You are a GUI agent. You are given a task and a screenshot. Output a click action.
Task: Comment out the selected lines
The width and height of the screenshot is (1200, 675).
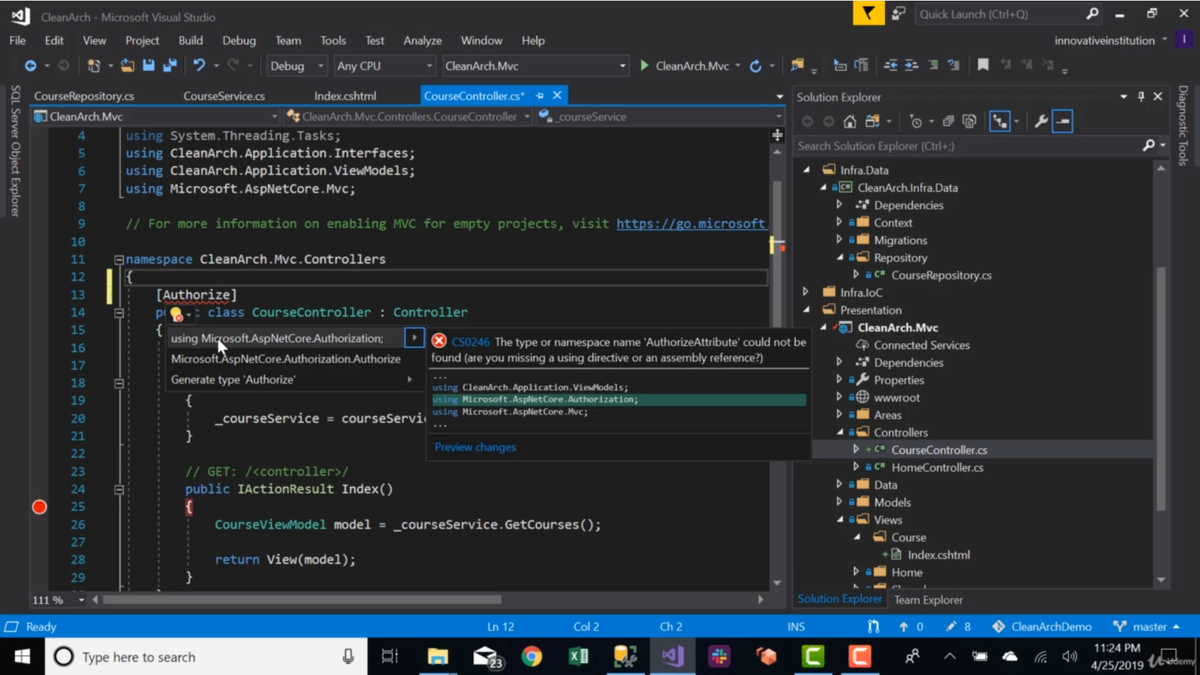point(933,66)
